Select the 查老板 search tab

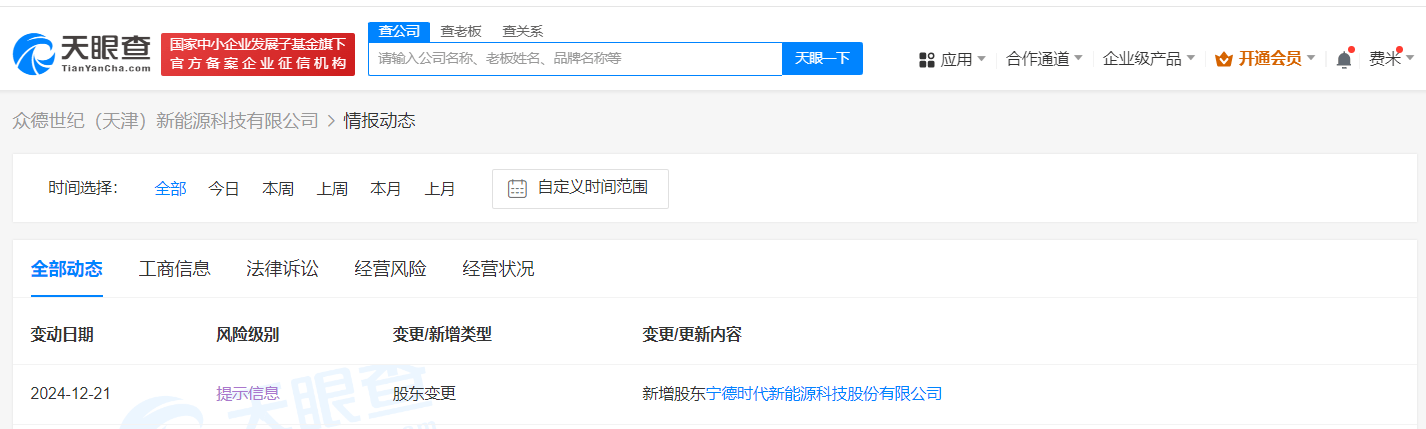pyautogui.click(x=461, y=31)
